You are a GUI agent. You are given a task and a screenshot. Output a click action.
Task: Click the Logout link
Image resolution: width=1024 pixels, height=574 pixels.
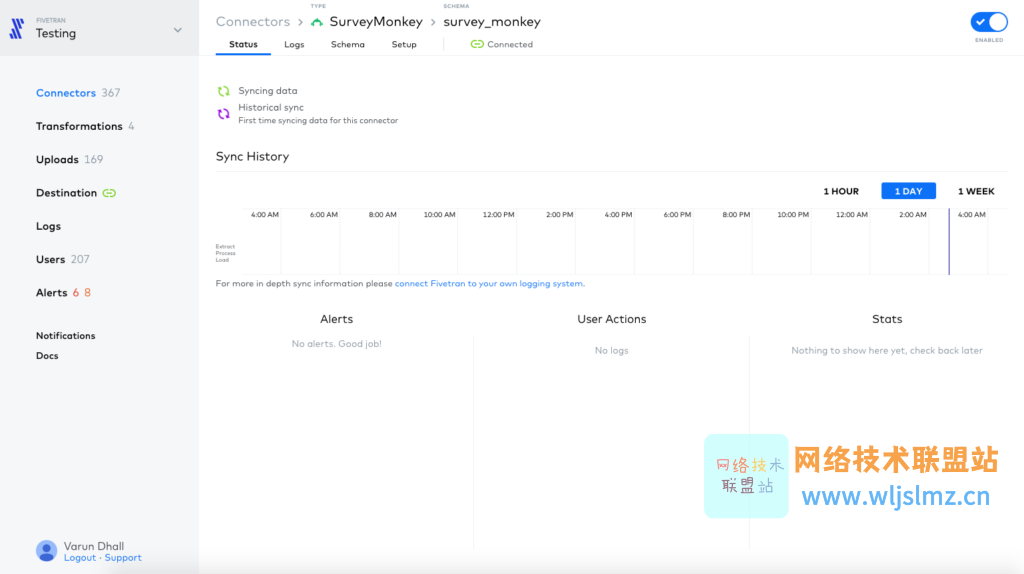80,558
